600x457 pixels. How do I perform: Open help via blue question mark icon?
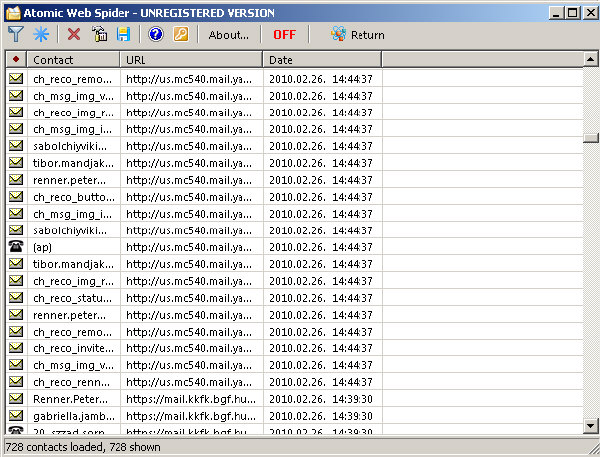[x=156, y=34]
